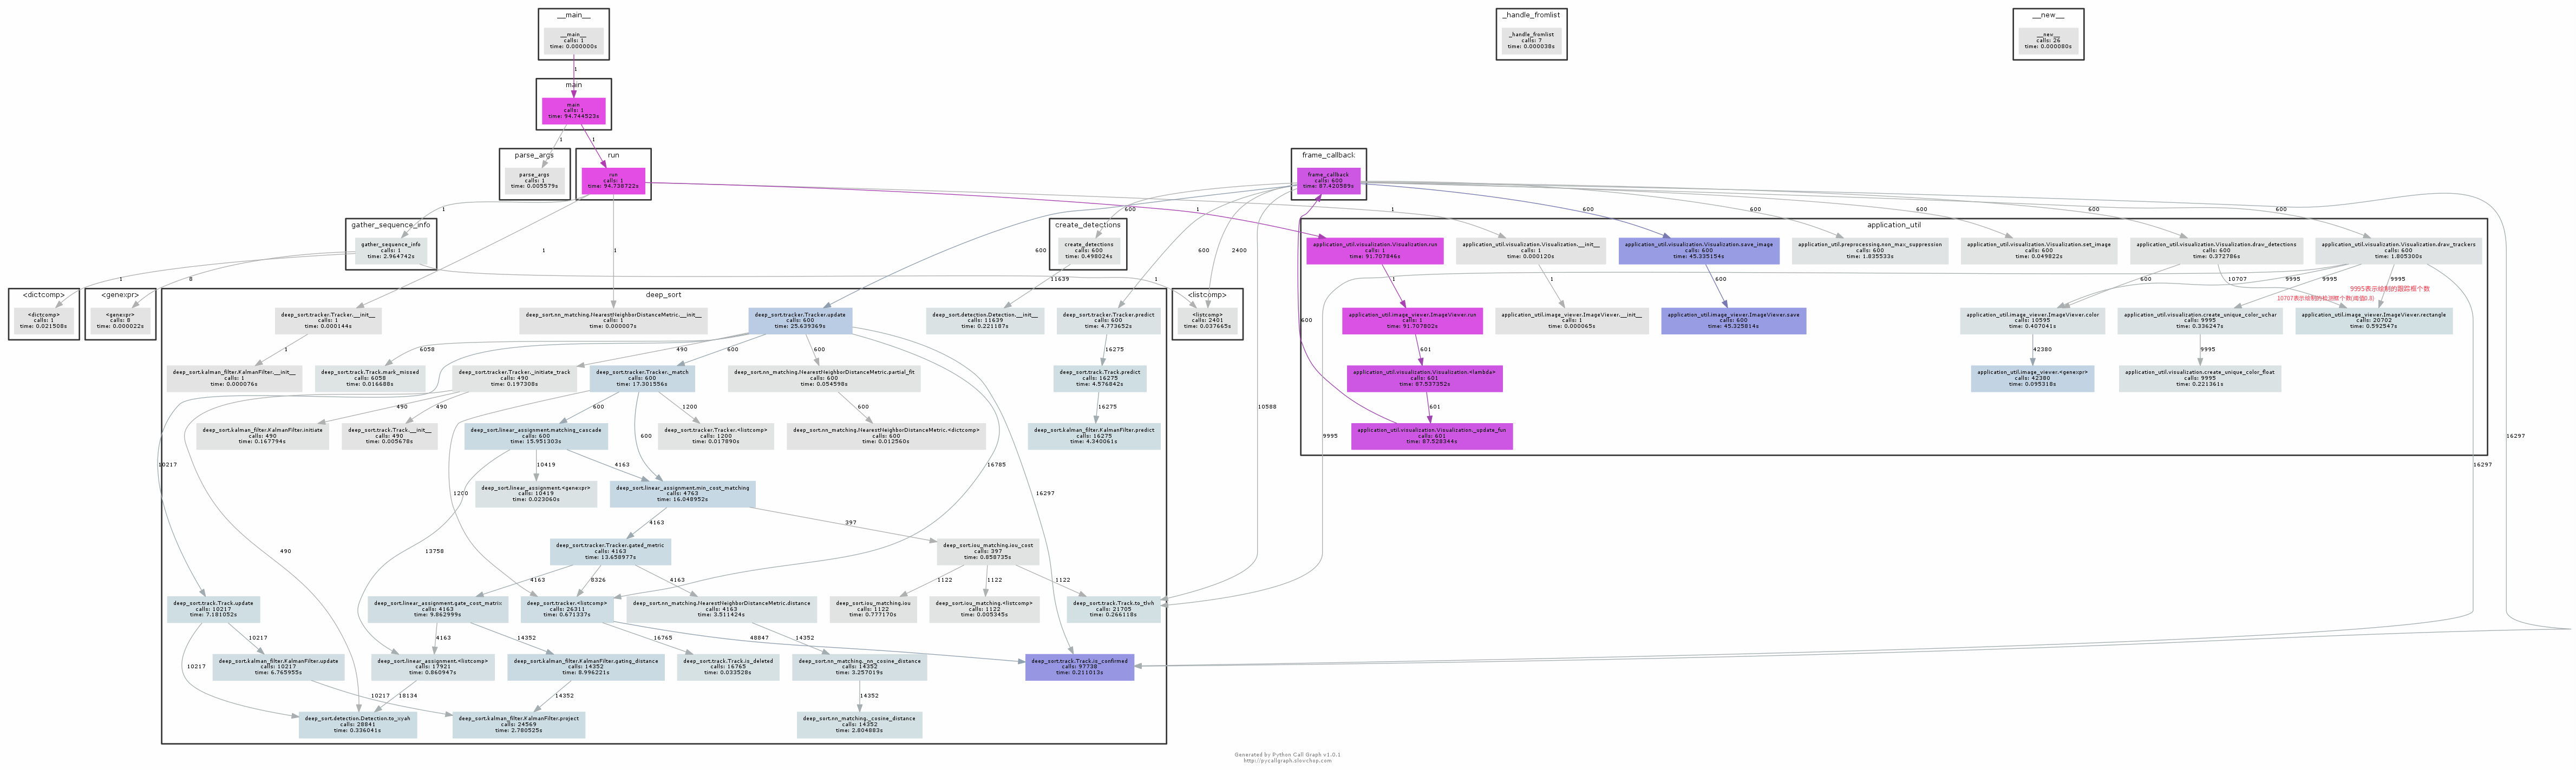Screen dimensions: 2576x770
Task: Select deep_sort.track.Track.to_tlwh node
Action: tap(1113, 609)
